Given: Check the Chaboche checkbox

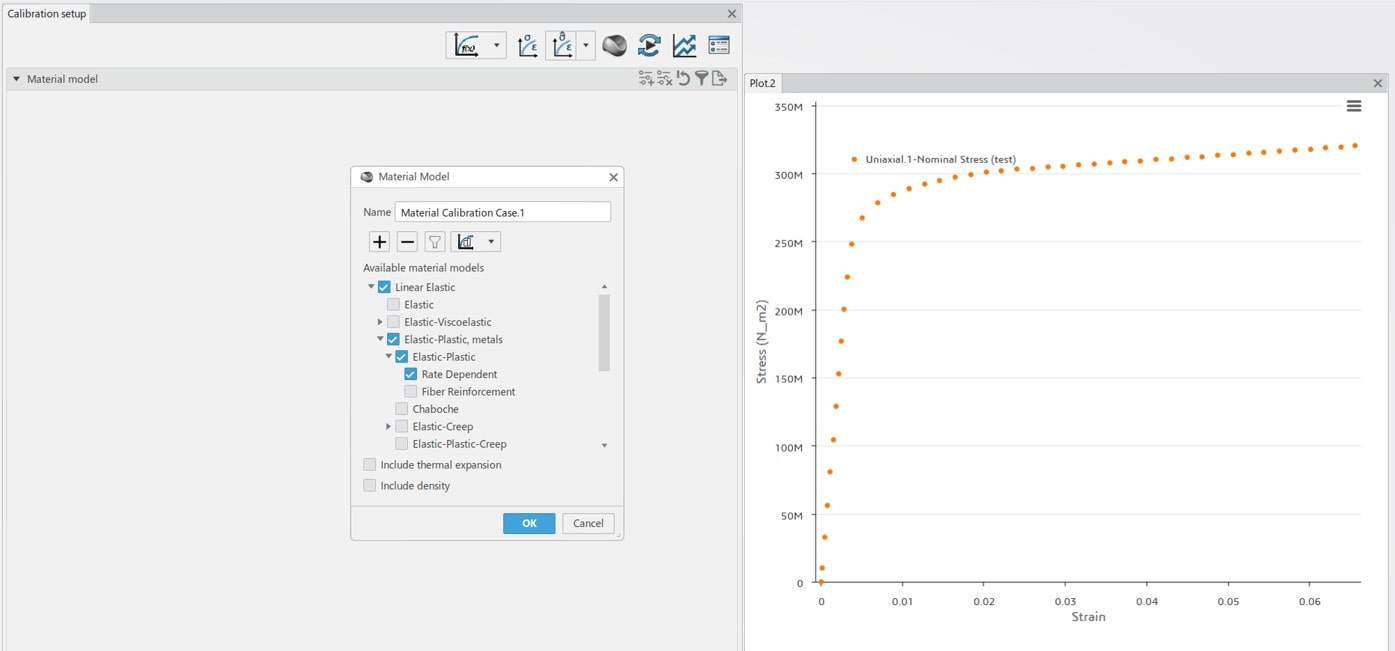Looking at the screenshot, I should 402,409.
